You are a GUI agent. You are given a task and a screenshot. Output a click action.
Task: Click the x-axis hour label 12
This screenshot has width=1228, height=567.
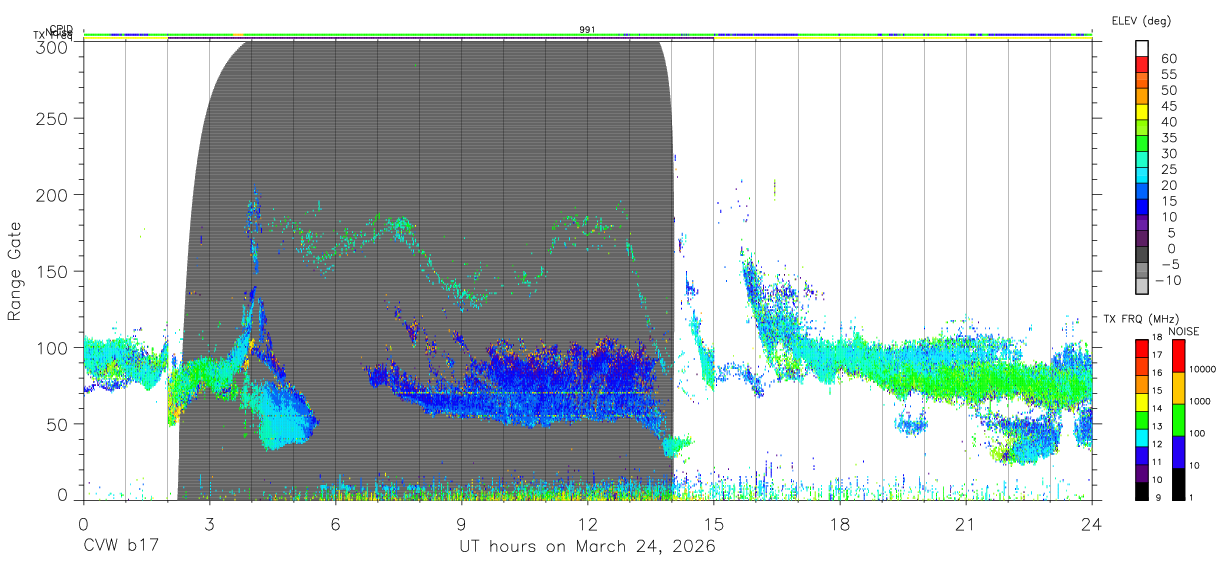[x=588, y=523]
